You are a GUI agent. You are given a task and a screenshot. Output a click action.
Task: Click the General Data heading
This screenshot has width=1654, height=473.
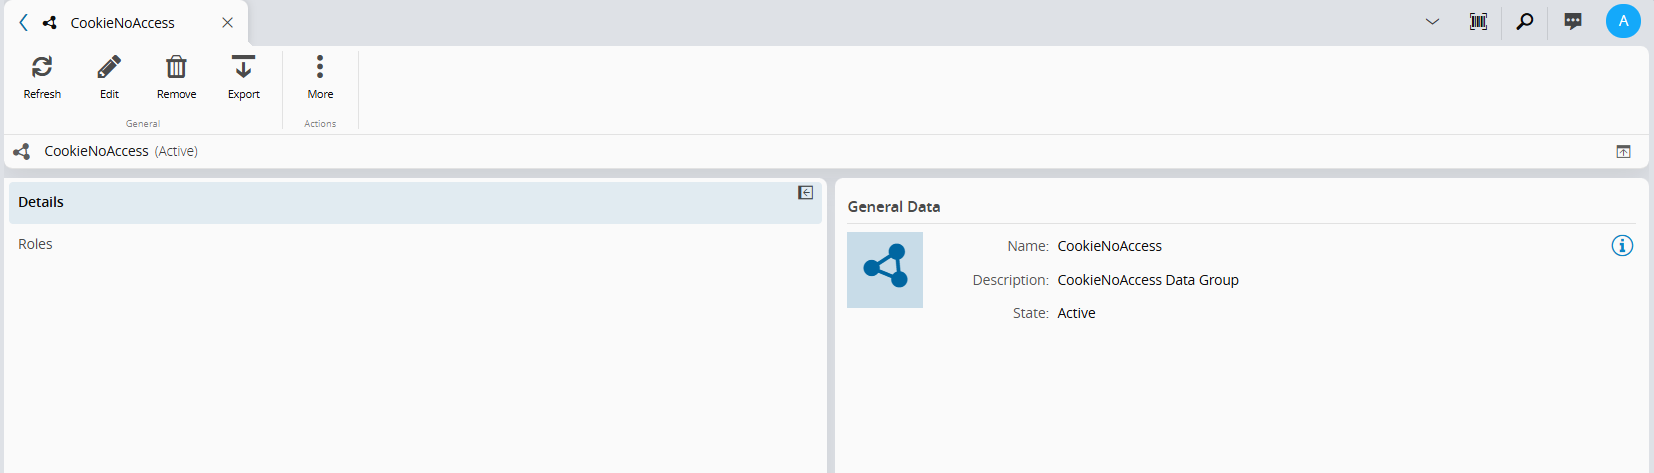(x=894, y=207)
